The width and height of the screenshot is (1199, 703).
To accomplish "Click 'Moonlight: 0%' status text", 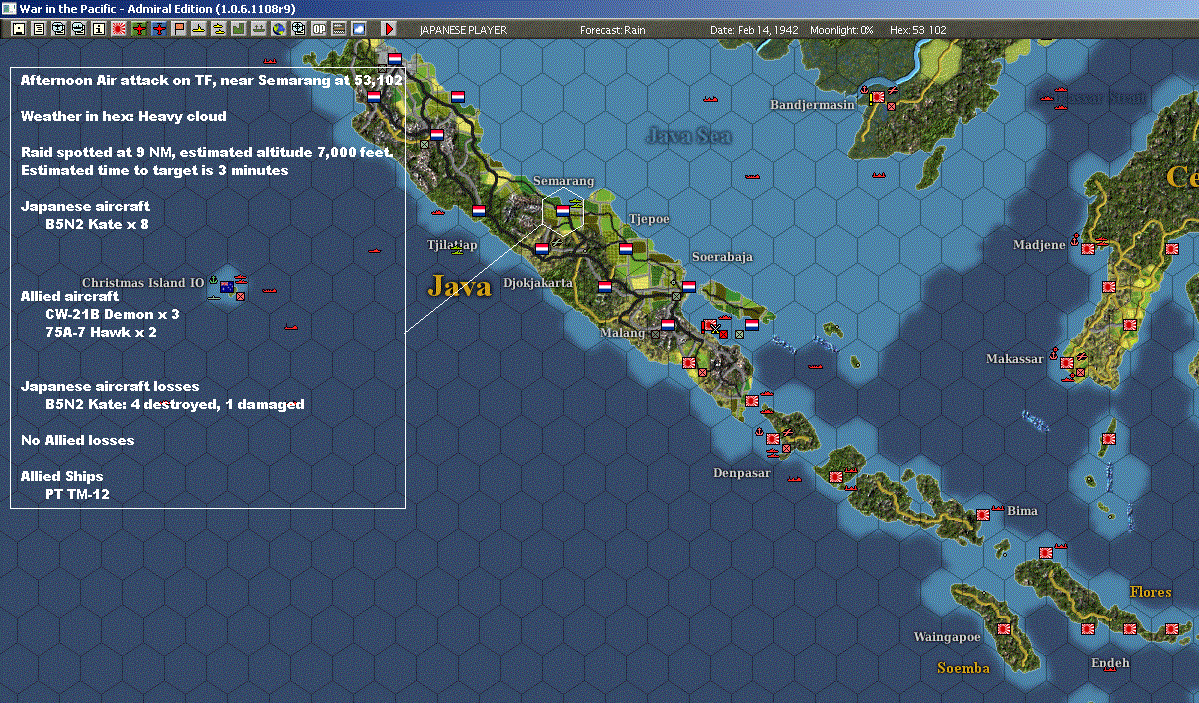I will (842, 30).
